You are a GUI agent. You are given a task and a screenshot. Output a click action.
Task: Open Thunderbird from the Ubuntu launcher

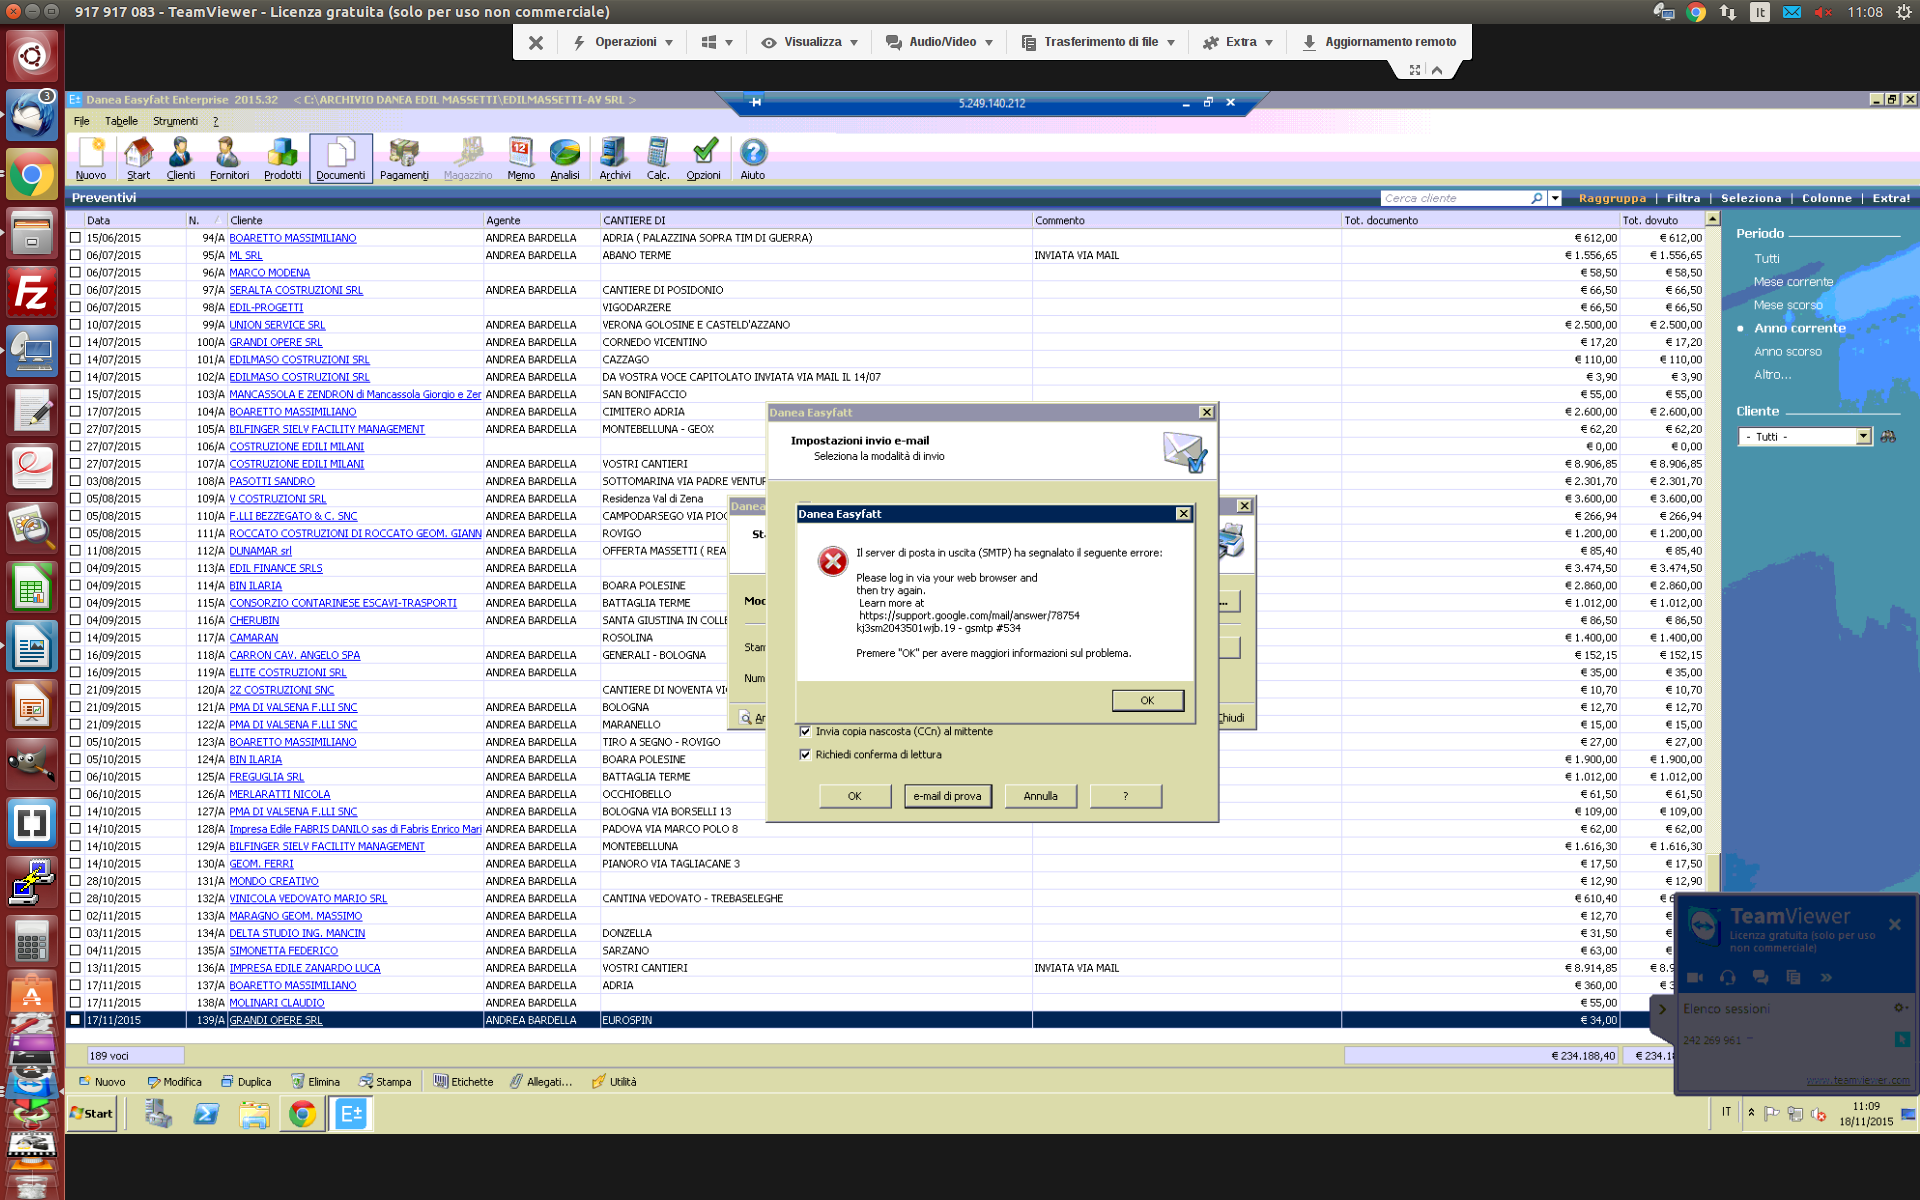(32, 116)
